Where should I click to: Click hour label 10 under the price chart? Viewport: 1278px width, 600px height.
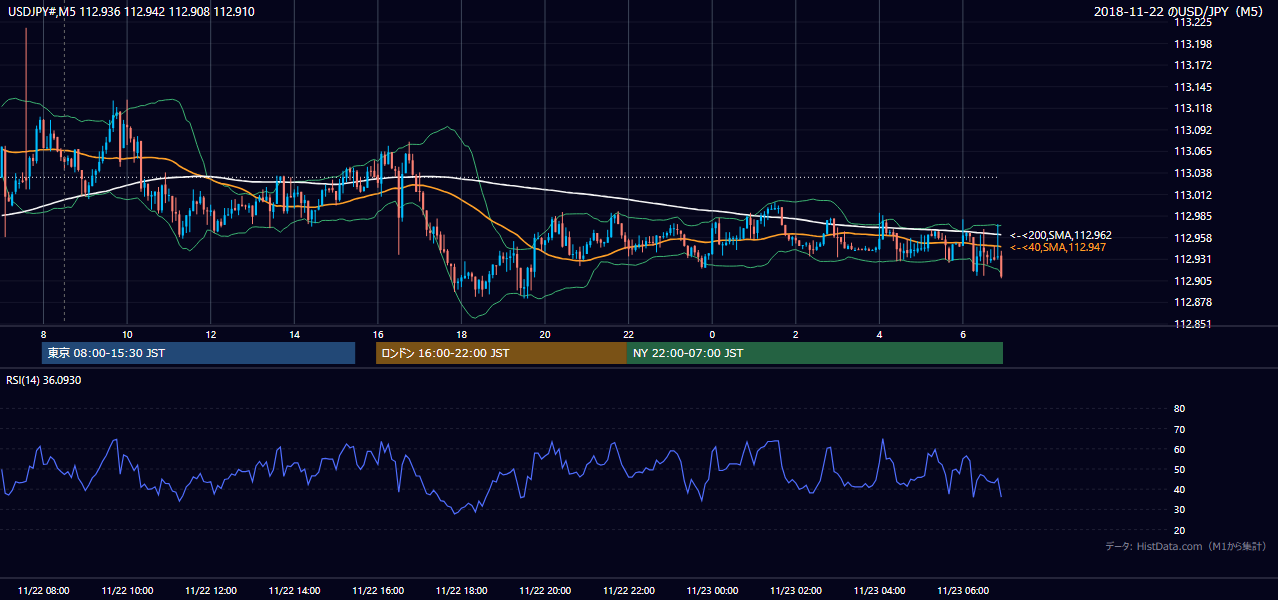click(127, 334)
